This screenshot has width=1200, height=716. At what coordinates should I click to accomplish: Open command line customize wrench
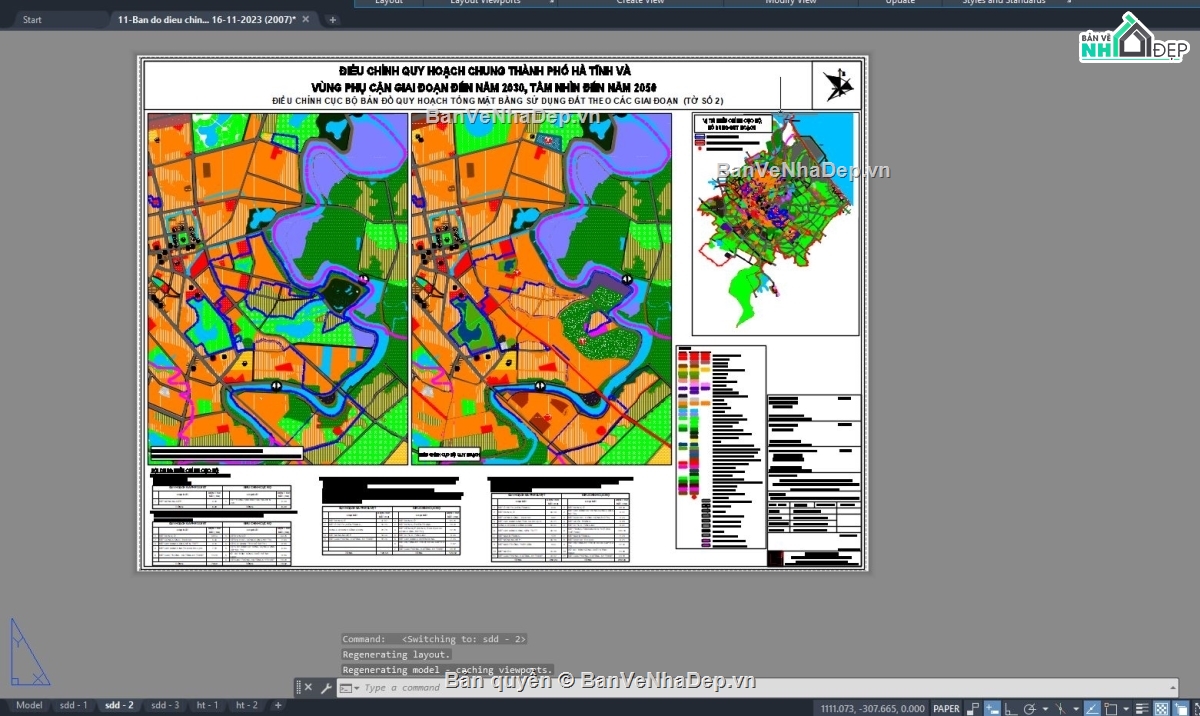326,688
